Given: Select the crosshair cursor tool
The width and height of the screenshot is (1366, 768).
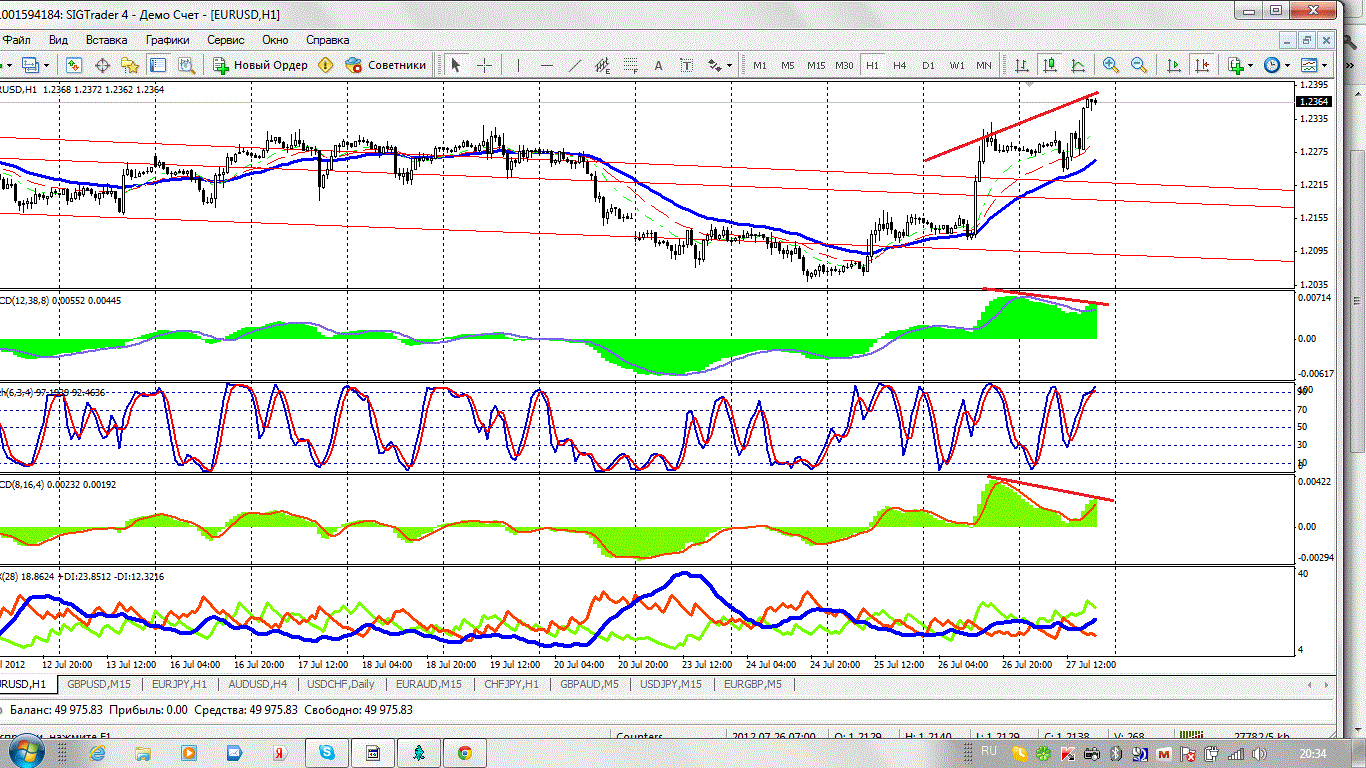Looking at the screenshot, I should coord(485,65).
